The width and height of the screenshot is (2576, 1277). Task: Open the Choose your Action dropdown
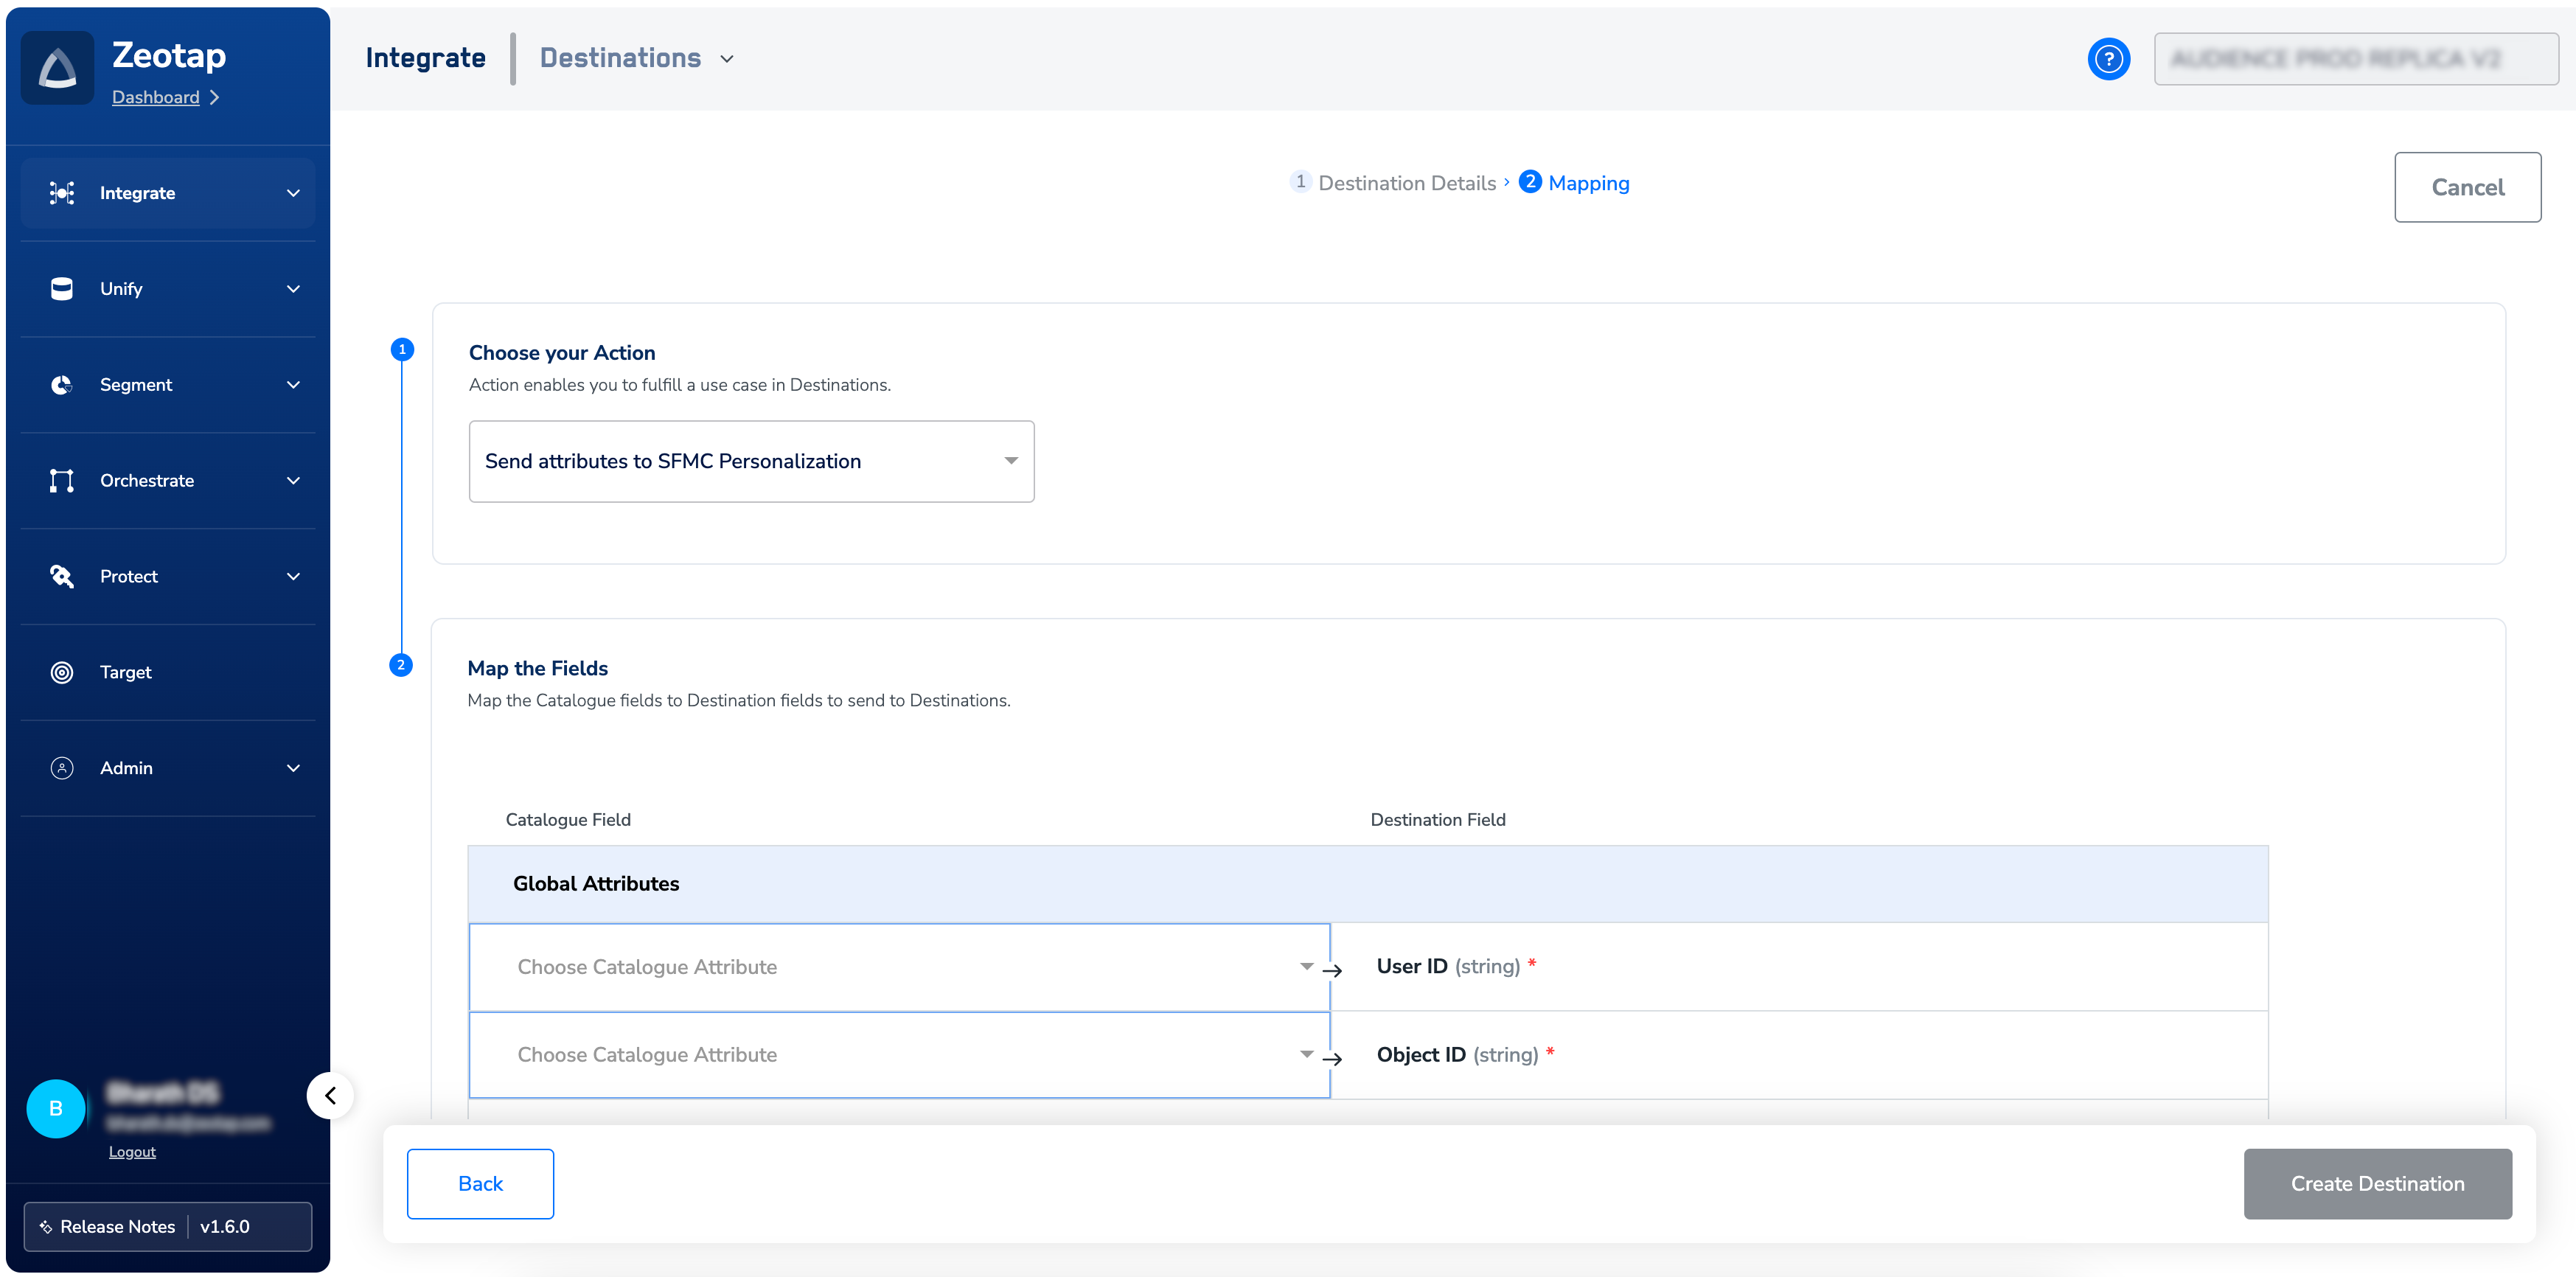[751, 461]
